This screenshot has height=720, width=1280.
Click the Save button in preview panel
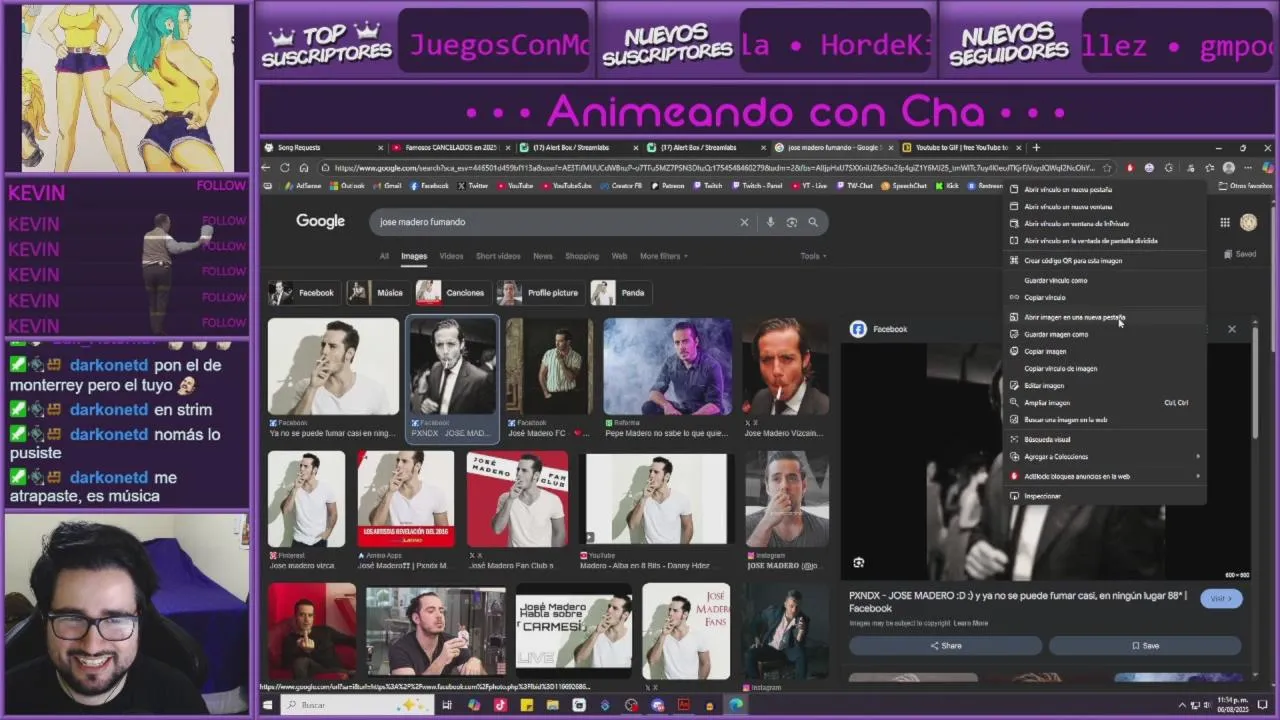(x=1145, y=646)
